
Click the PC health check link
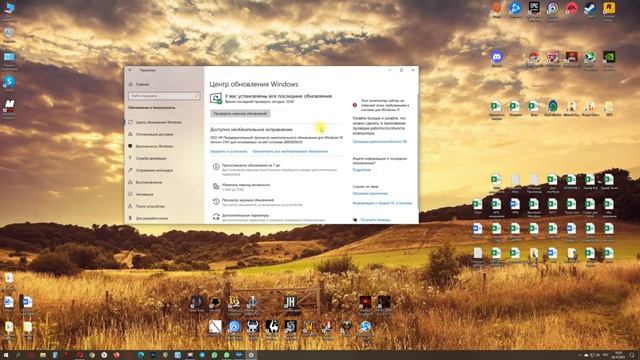point(380,142)
